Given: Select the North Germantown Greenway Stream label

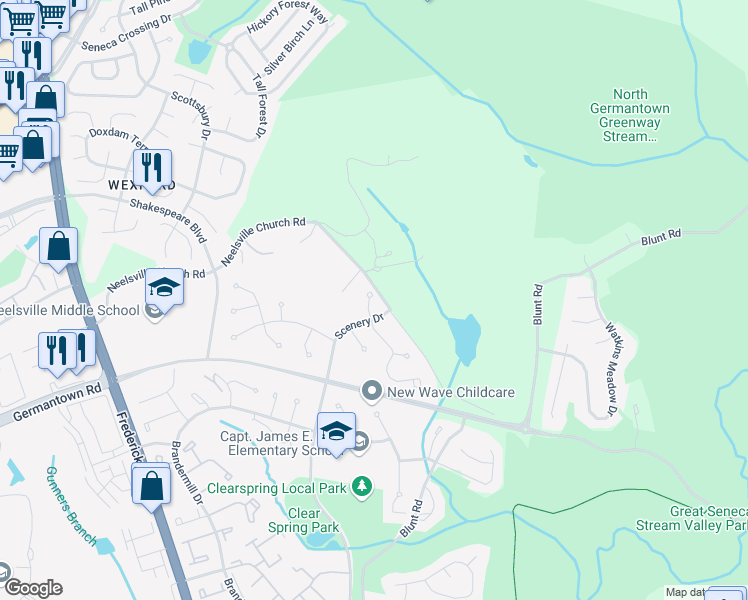Looking at the screenshot, I should [630, 115].
